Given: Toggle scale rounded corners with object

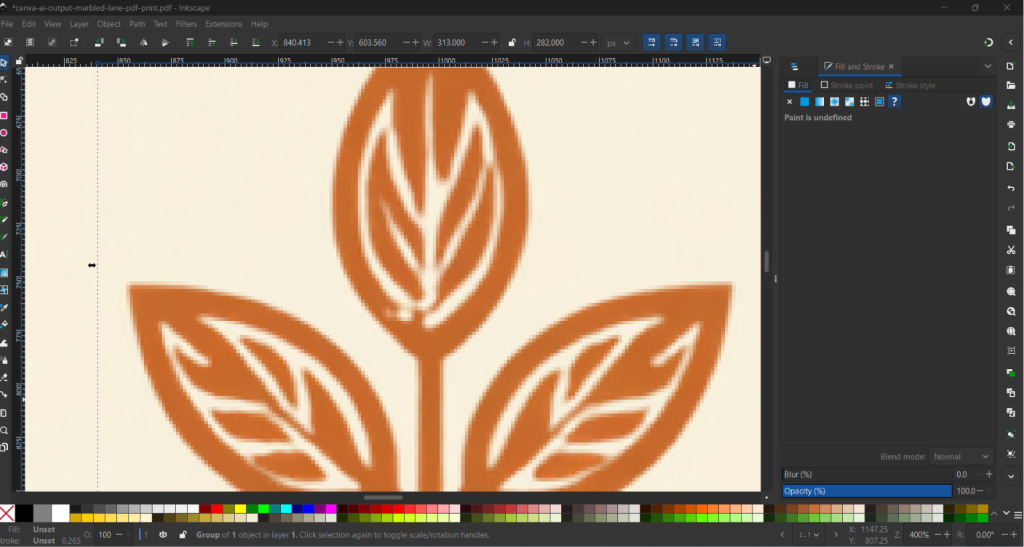Looking at the screenshot, I should tap(673, 42).
